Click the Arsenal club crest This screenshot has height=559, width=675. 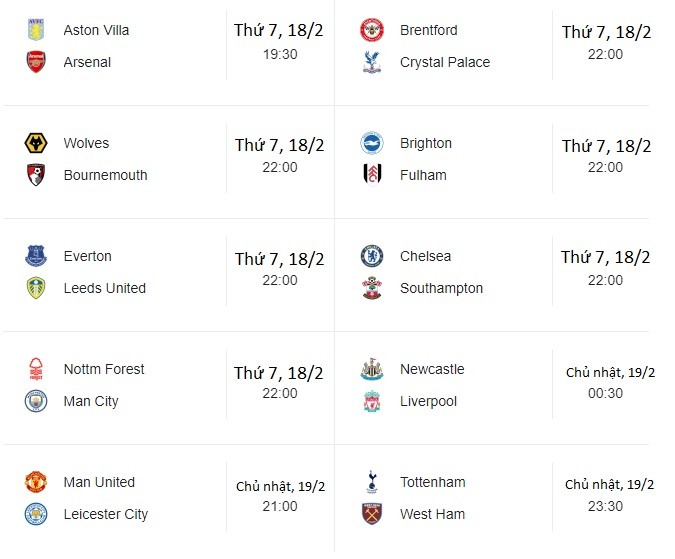click(37, 62)
